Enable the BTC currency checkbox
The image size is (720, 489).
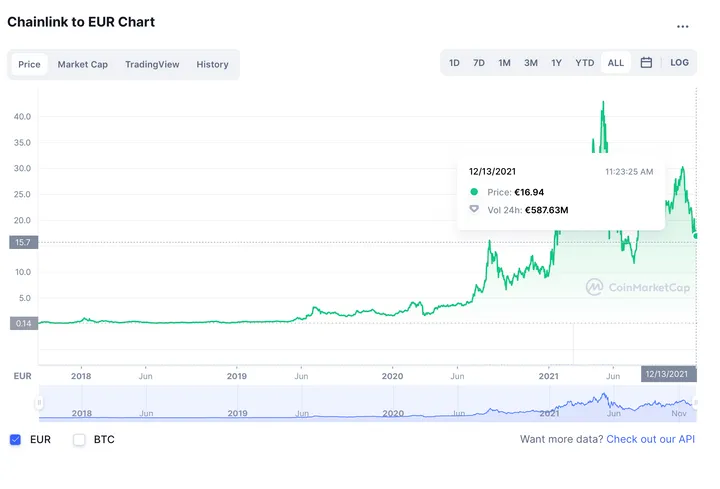tap(79, 439)
